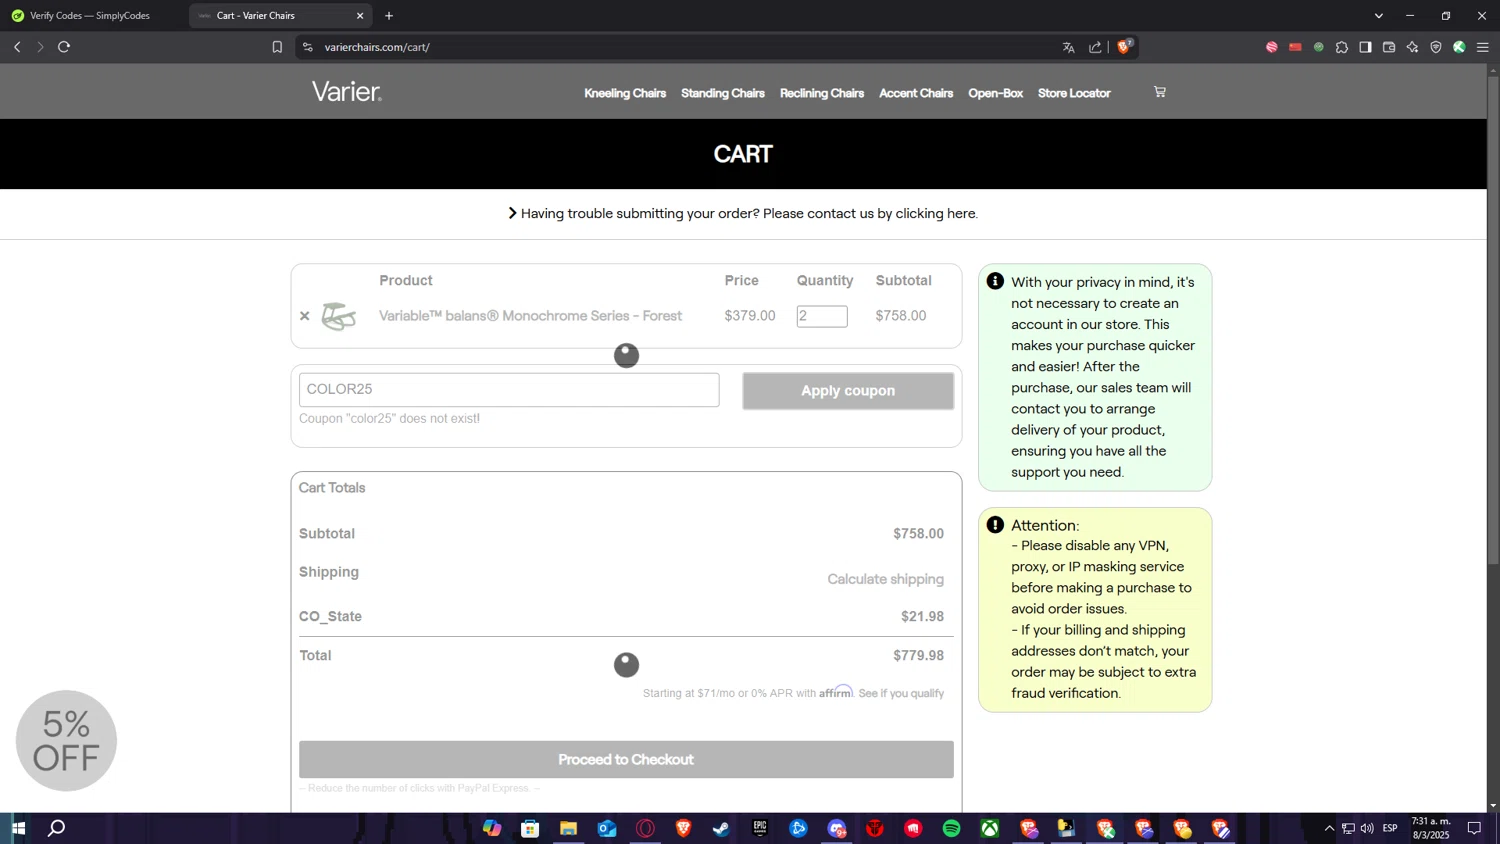Open Store Locator page

pos(1074,93)
